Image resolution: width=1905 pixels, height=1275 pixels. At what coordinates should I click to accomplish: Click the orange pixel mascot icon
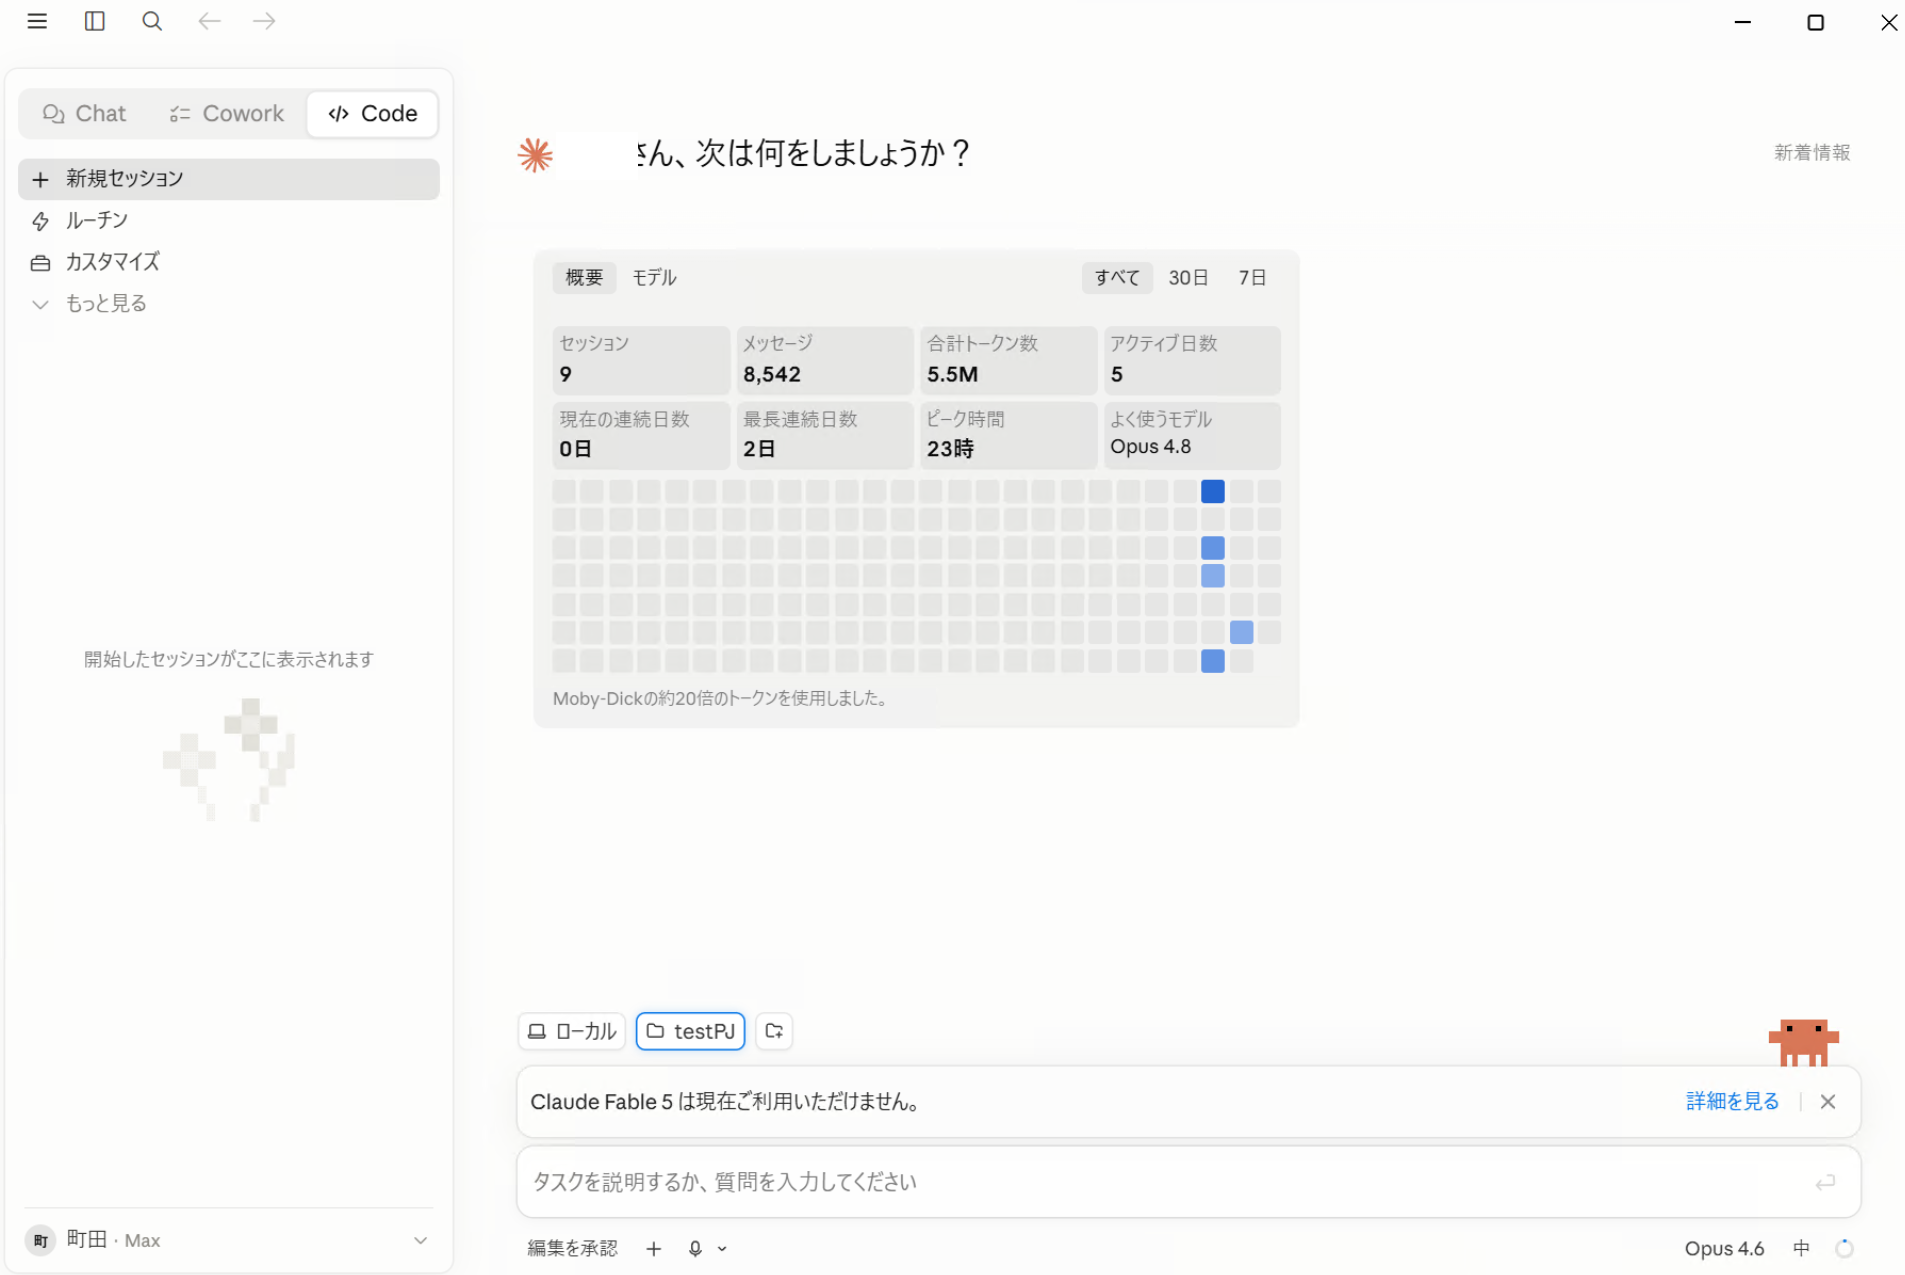[x=1803, y=1042]
